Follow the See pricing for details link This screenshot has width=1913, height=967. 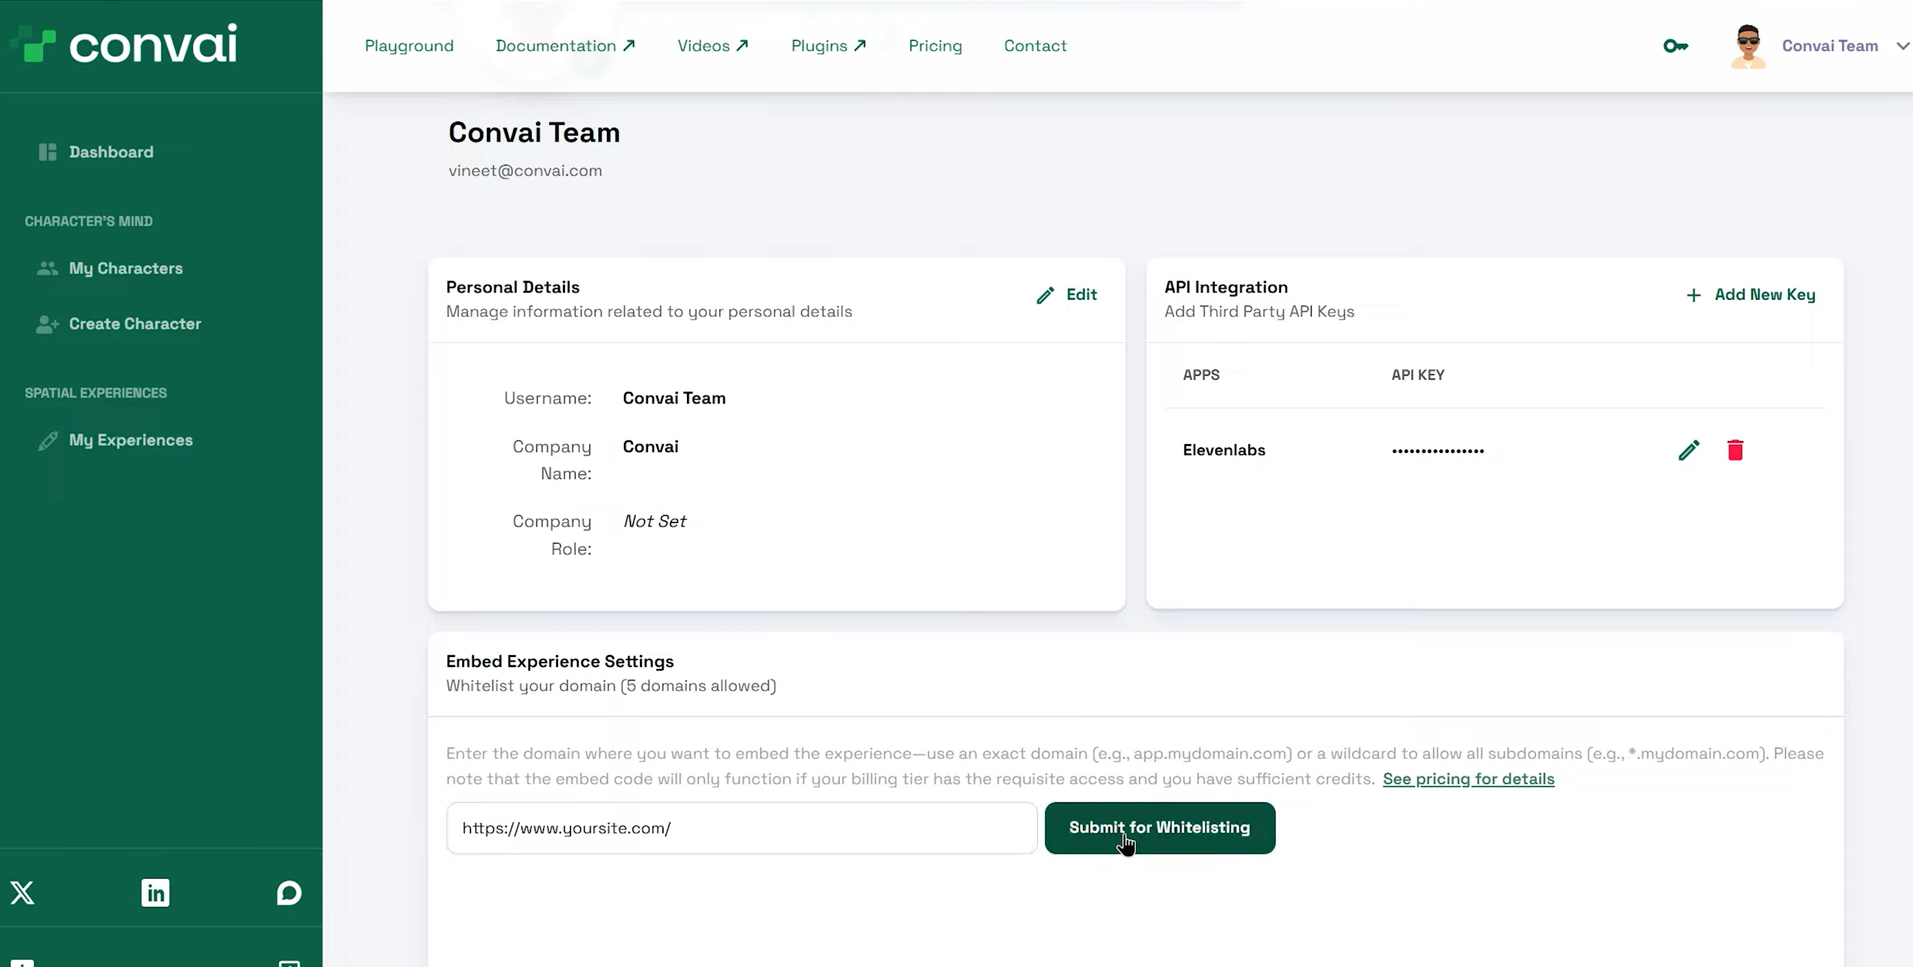click(x=1468, y=779)
